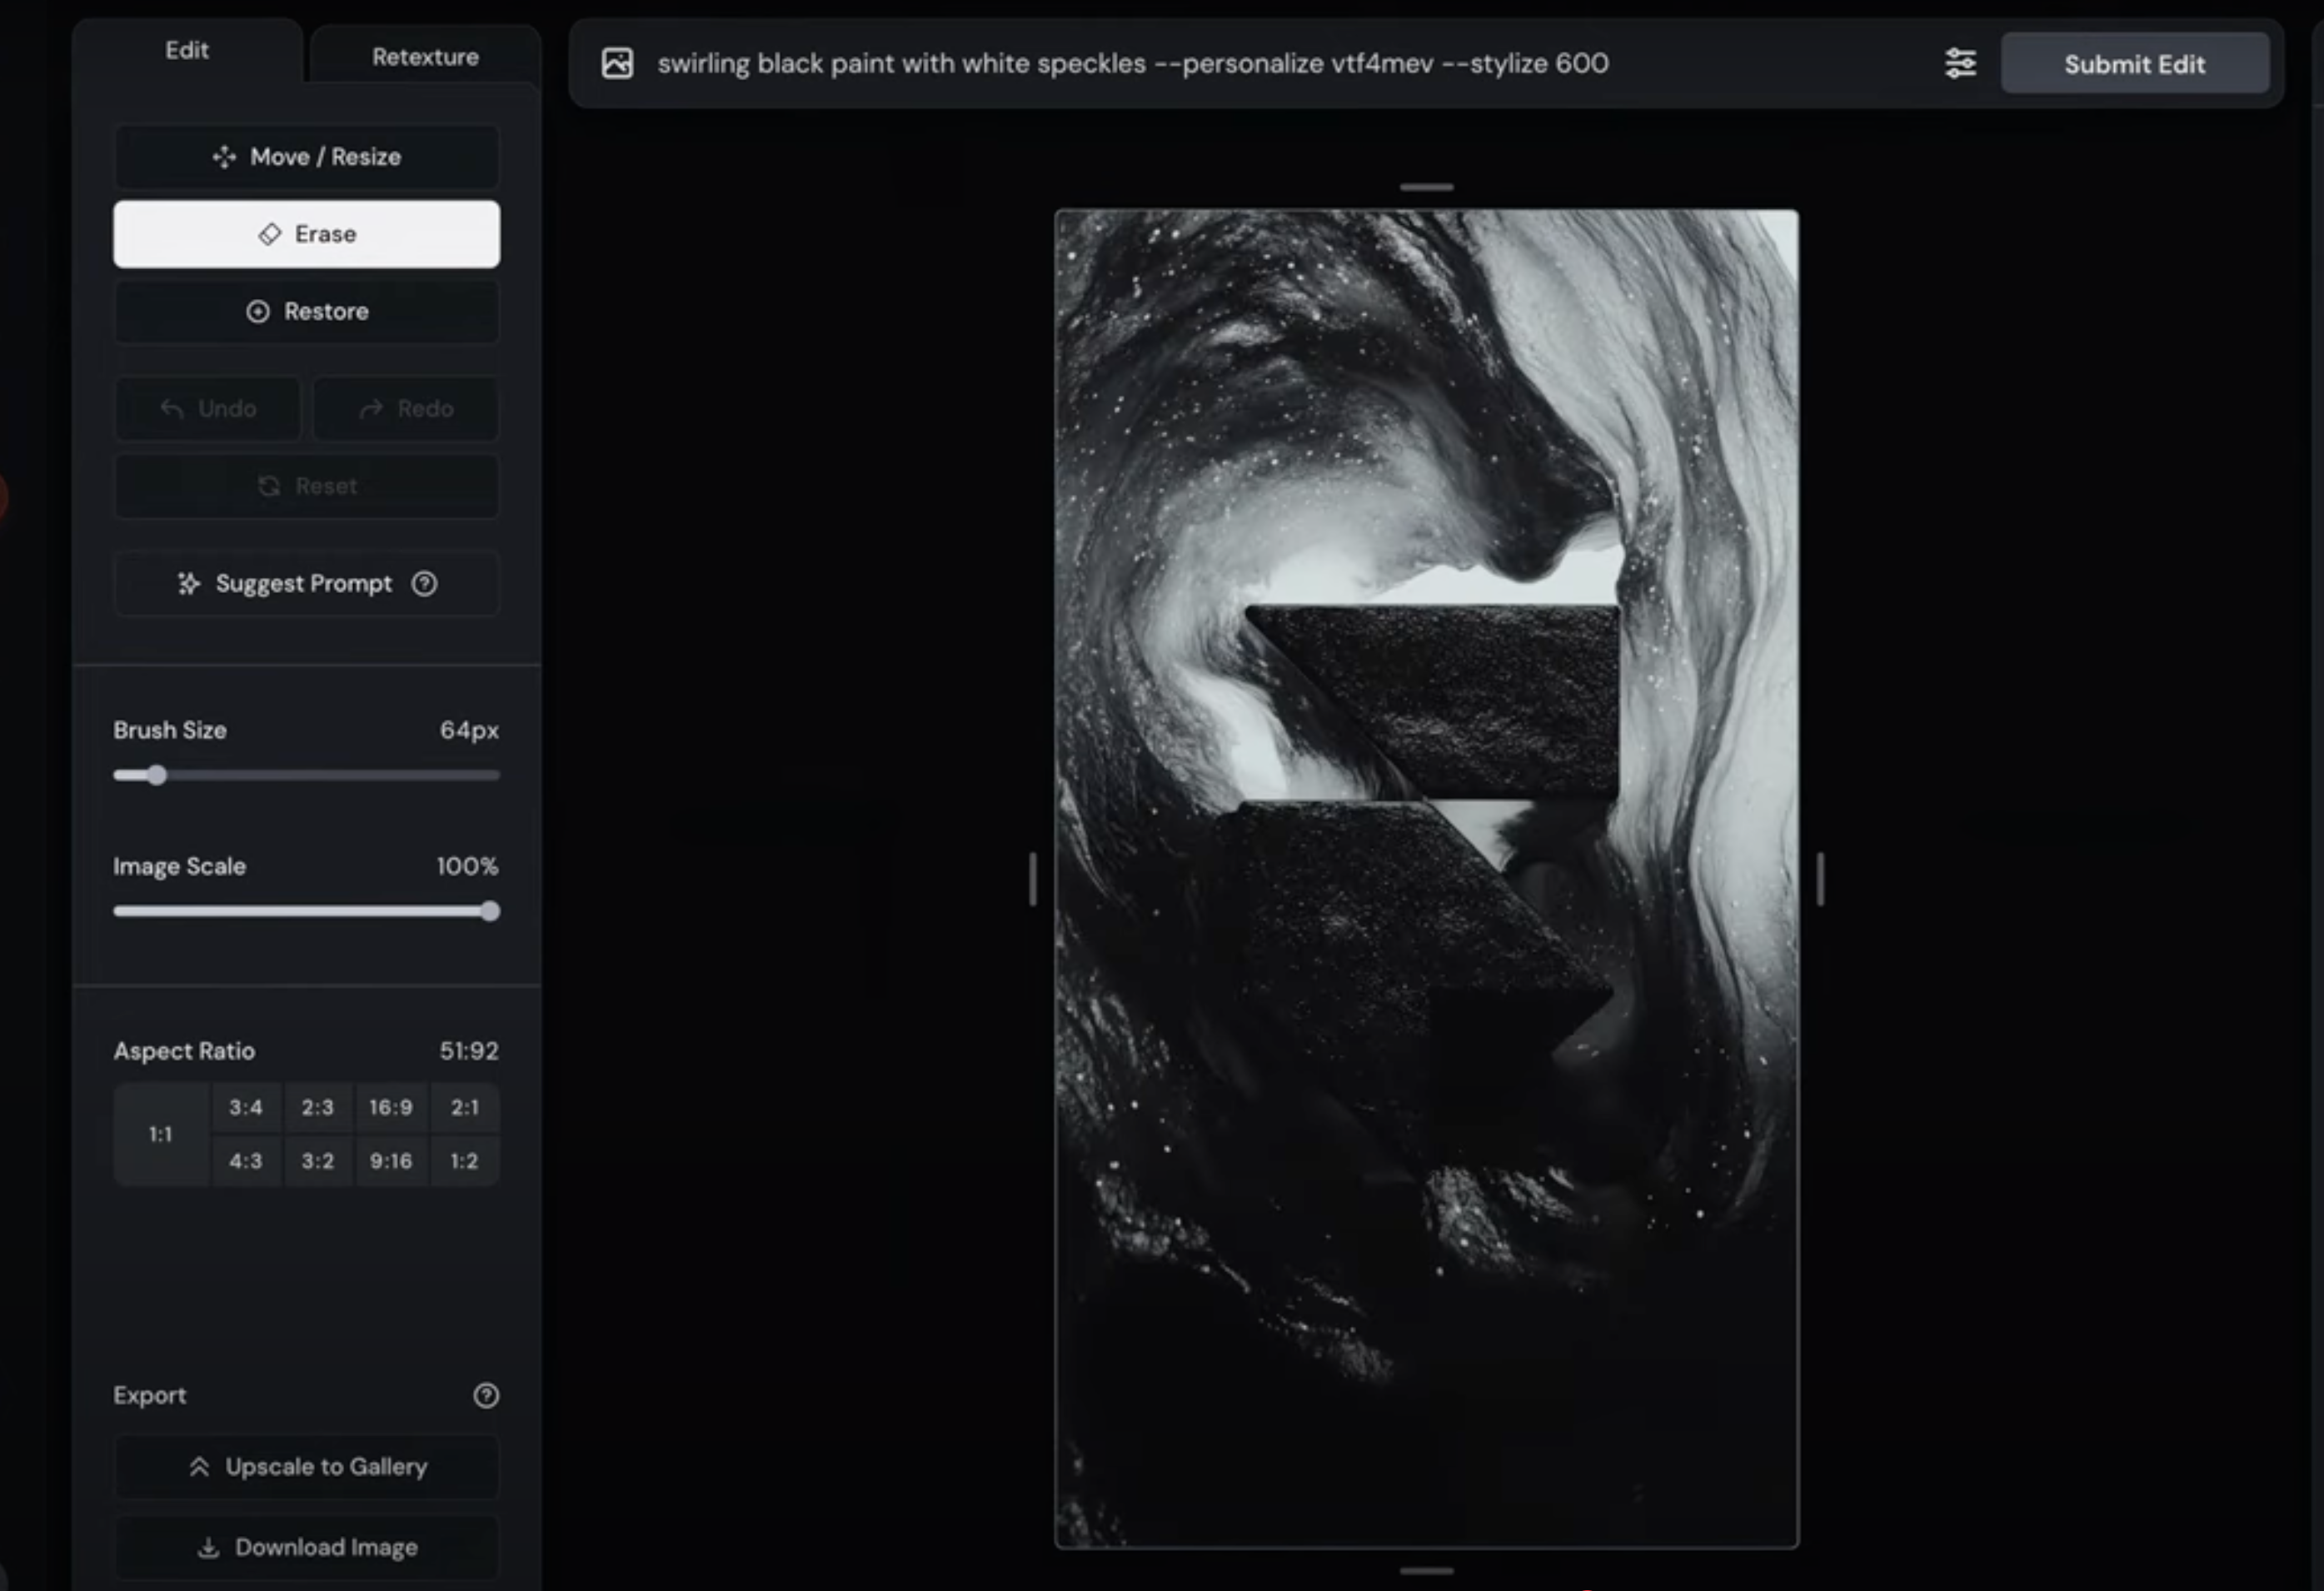The image size is (2324, 1591).
Task: Set aspect ratio to 3:2
Action: (x=318, y=1161)
